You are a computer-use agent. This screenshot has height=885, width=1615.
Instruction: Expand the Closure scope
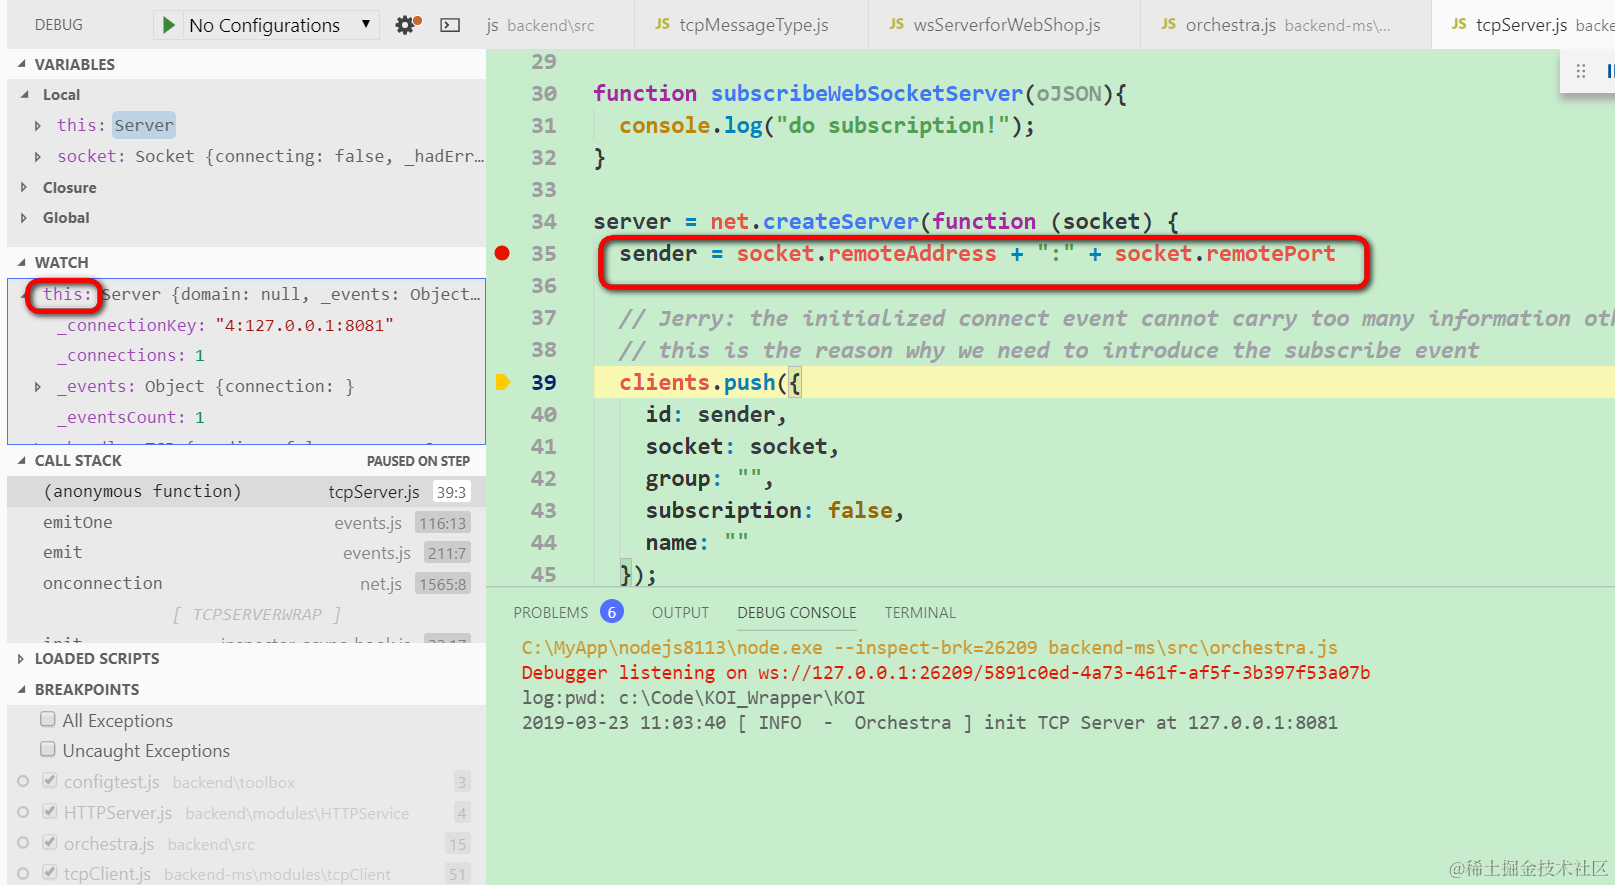tap(24, 187)
